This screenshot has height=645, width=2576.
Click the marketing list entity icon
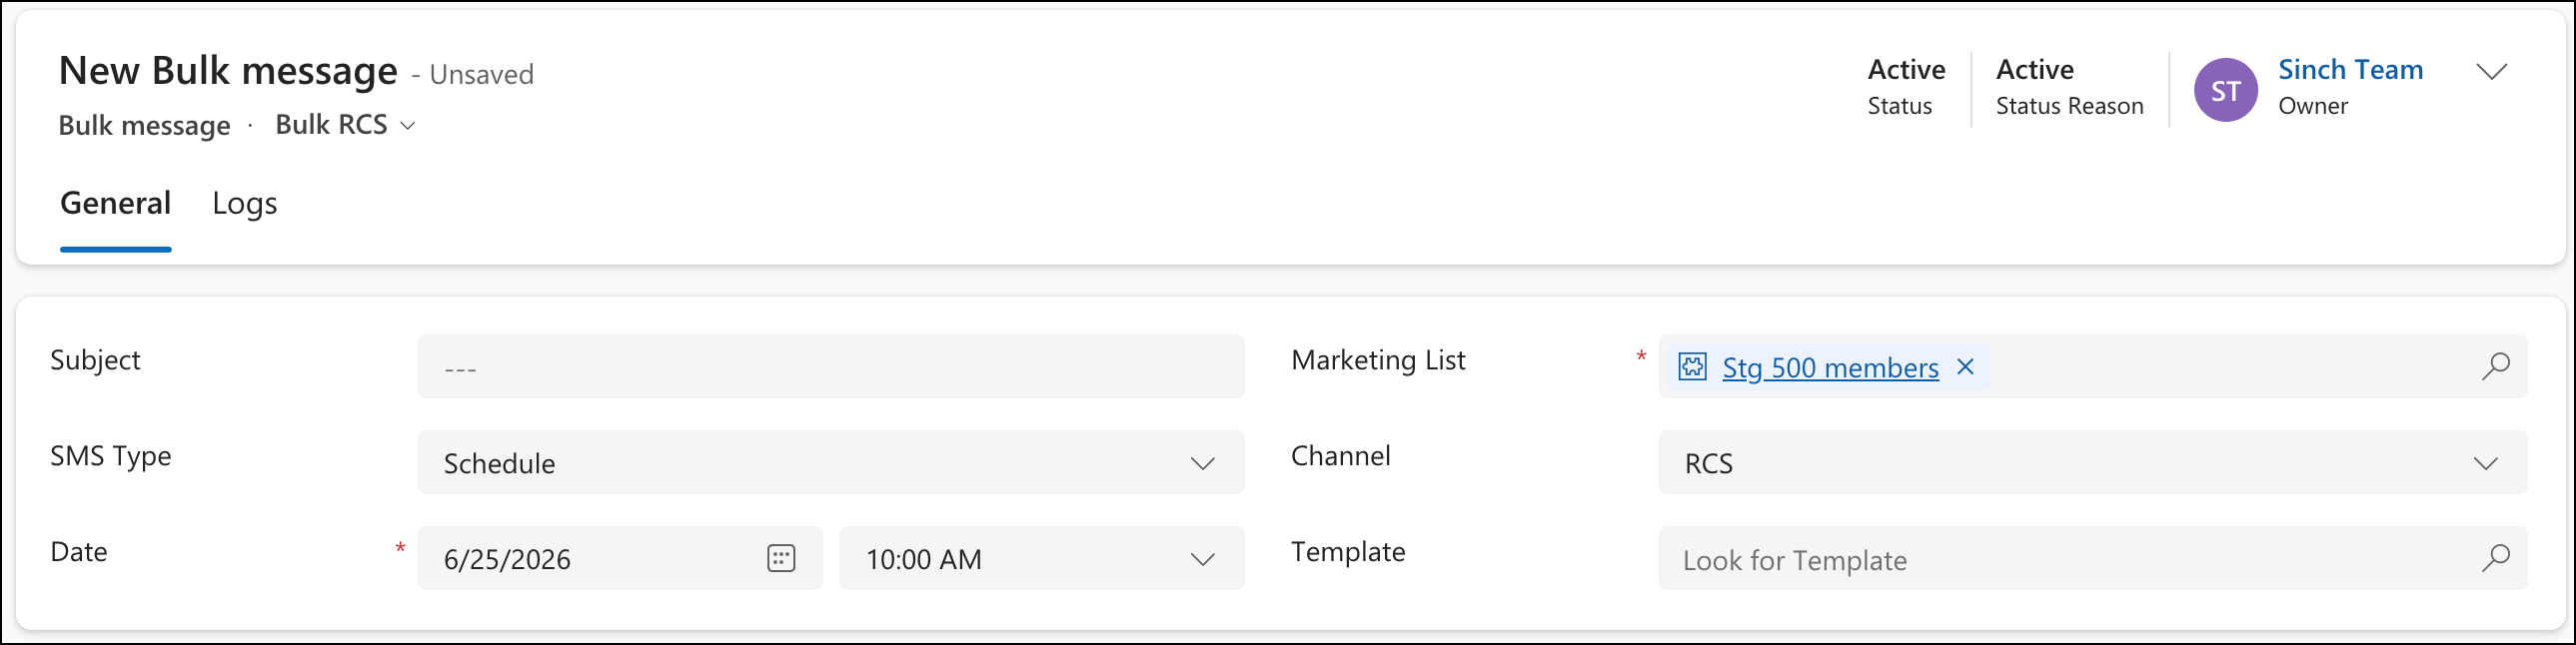point(1692,367)
